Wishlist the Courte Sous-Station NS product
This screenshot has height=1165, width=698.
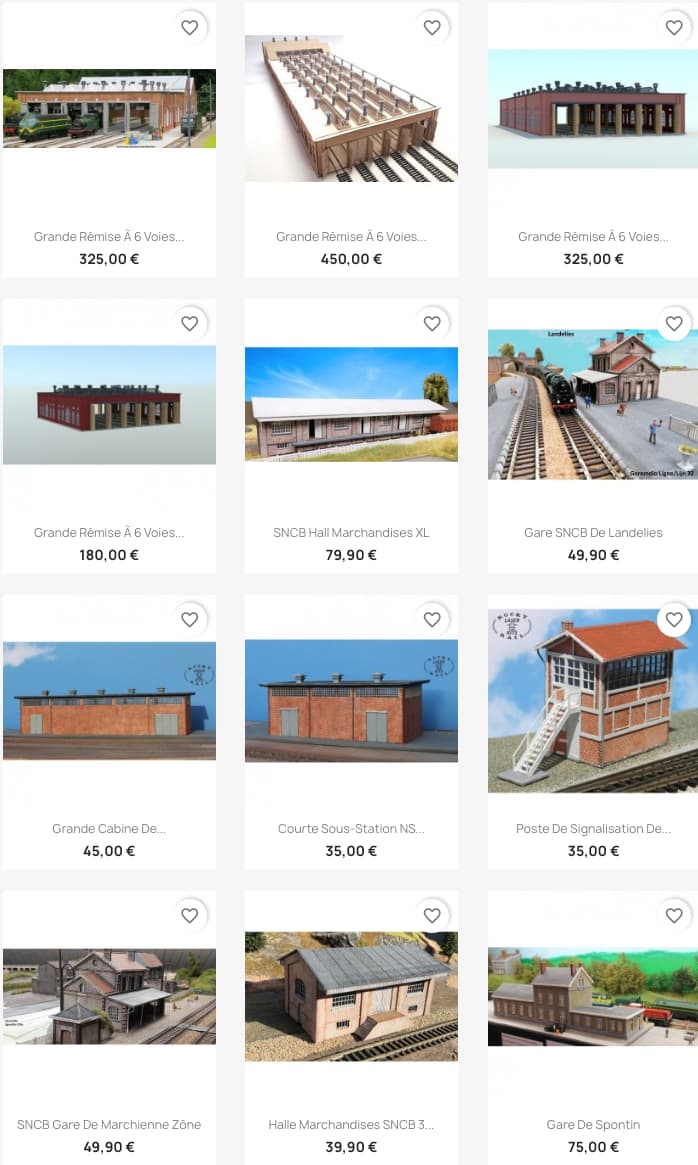(x=432, y=620)
